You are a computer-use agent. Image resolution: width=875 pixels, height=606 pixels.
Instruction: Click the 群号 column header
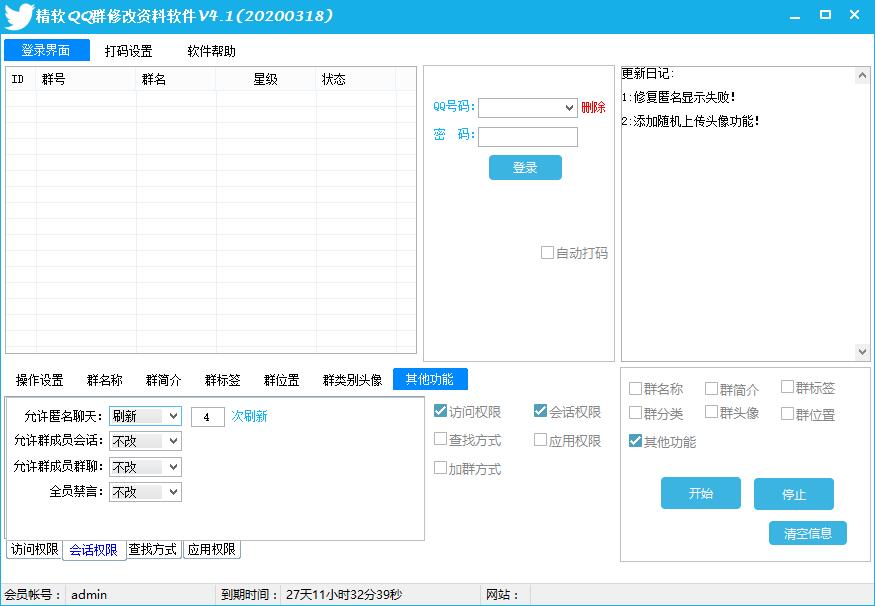coord(86,79)
